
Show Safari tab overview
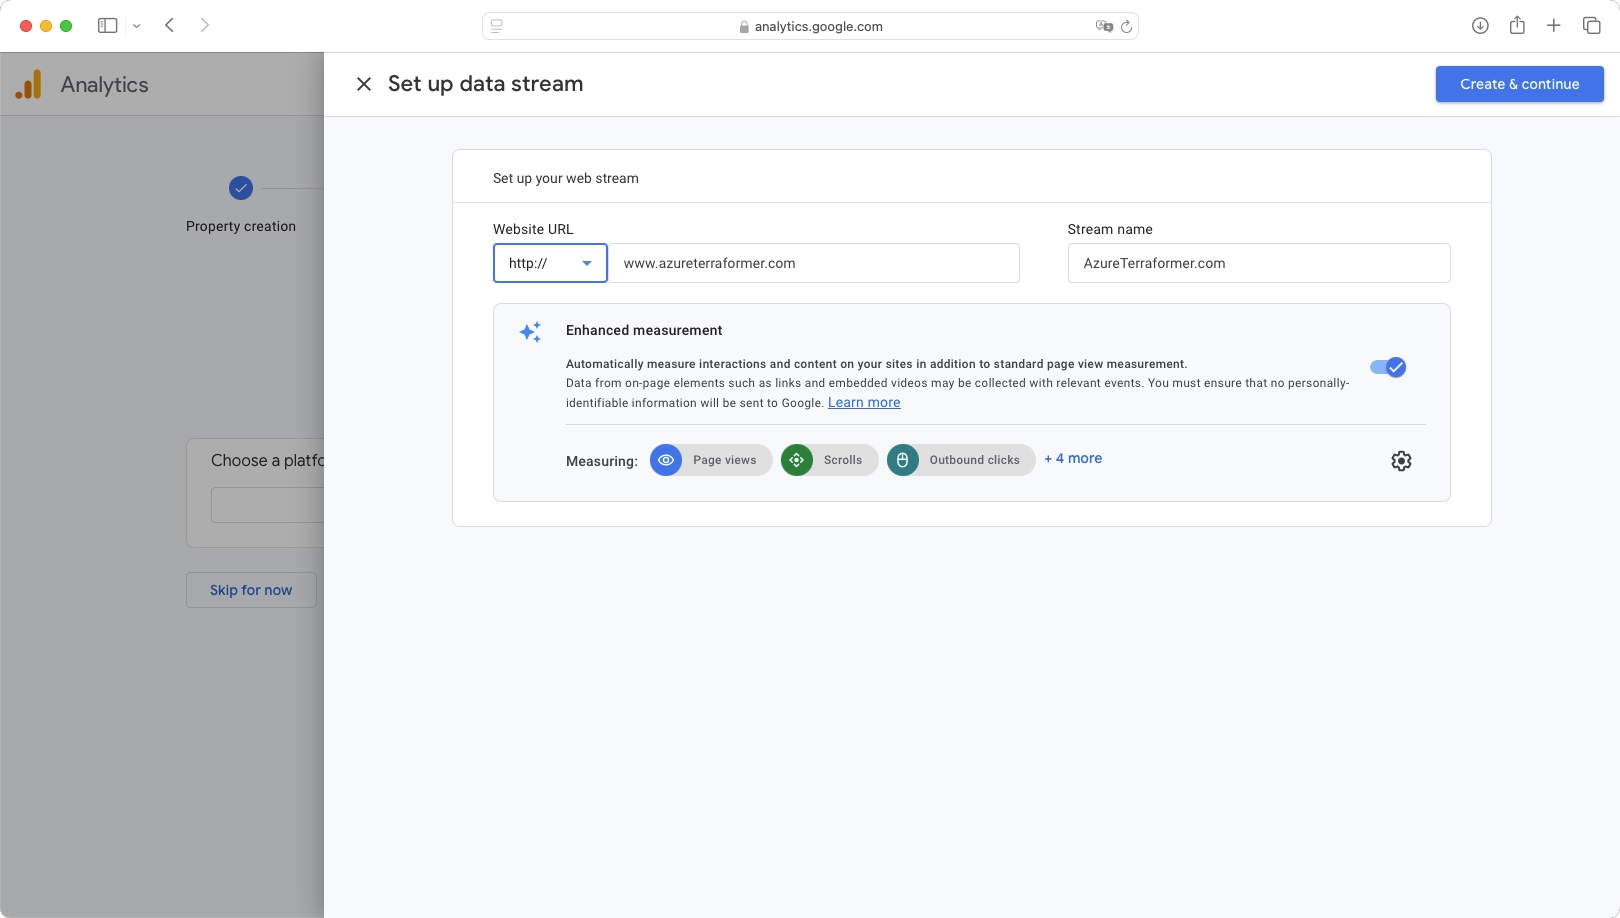click(1591, 25)
